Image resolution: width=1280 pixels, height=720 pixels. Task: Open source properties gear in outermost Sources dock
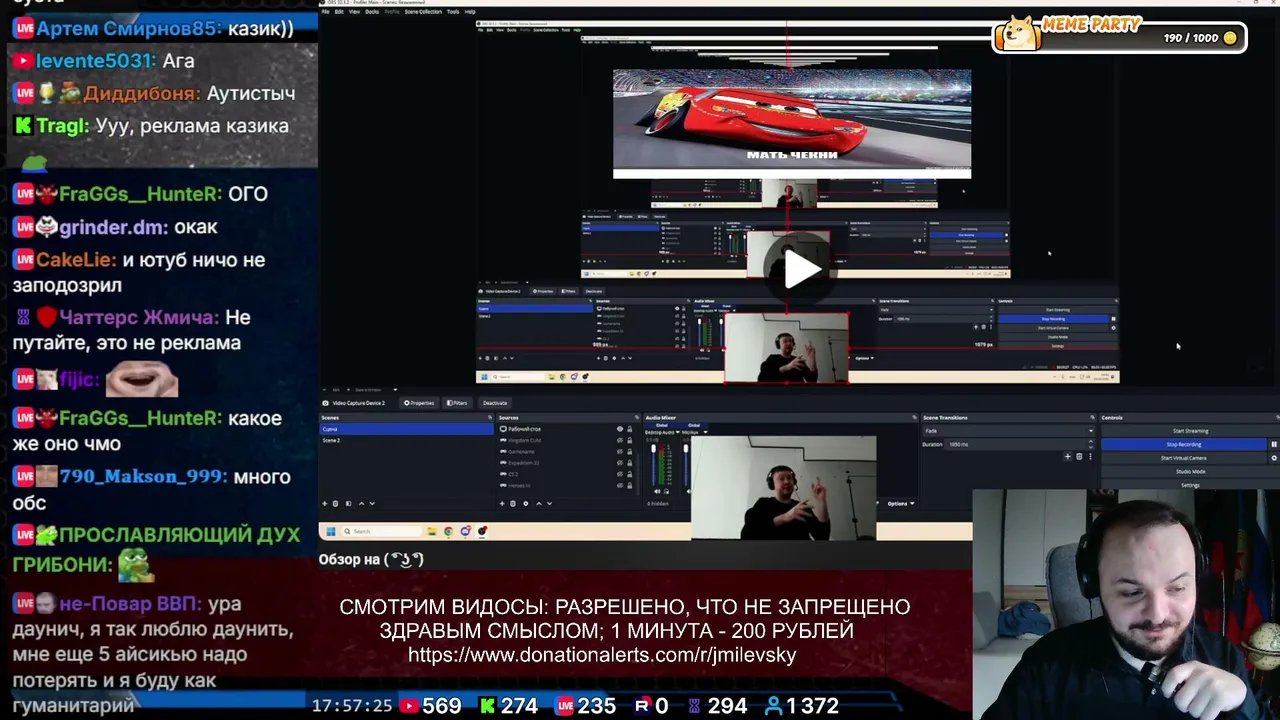pyautogui.click(x=525, y=503)
